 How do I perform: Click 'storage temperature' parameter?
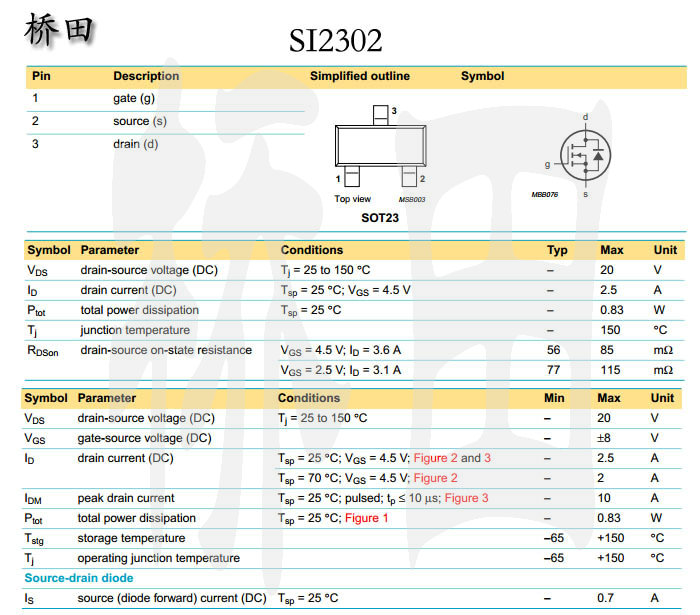(x=131, y=539)
